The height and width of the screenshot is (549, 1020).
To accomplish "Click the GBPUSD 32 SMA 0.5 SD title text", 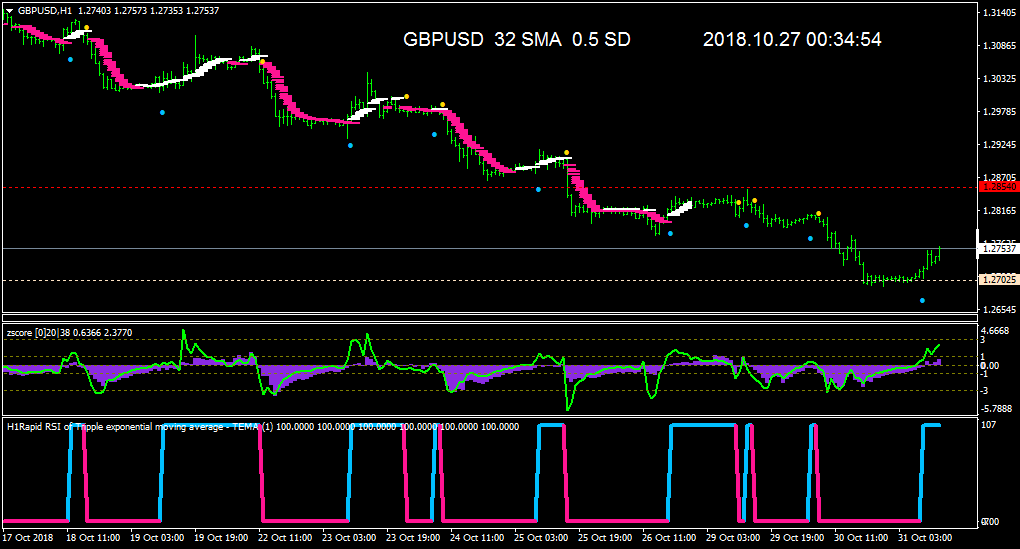I will point(517,39).
